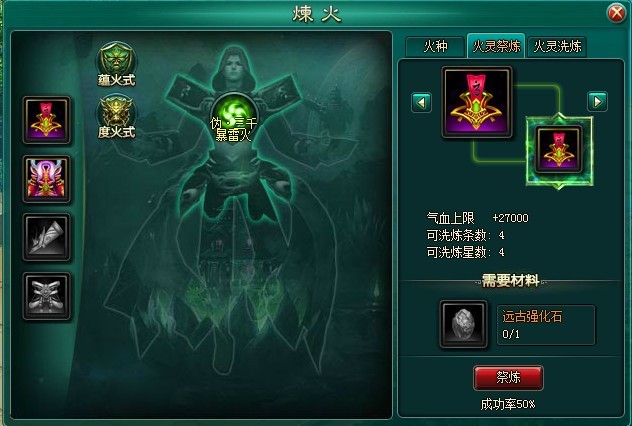Close the 煉火 window
632x426 pixels.
coord(616,13)
